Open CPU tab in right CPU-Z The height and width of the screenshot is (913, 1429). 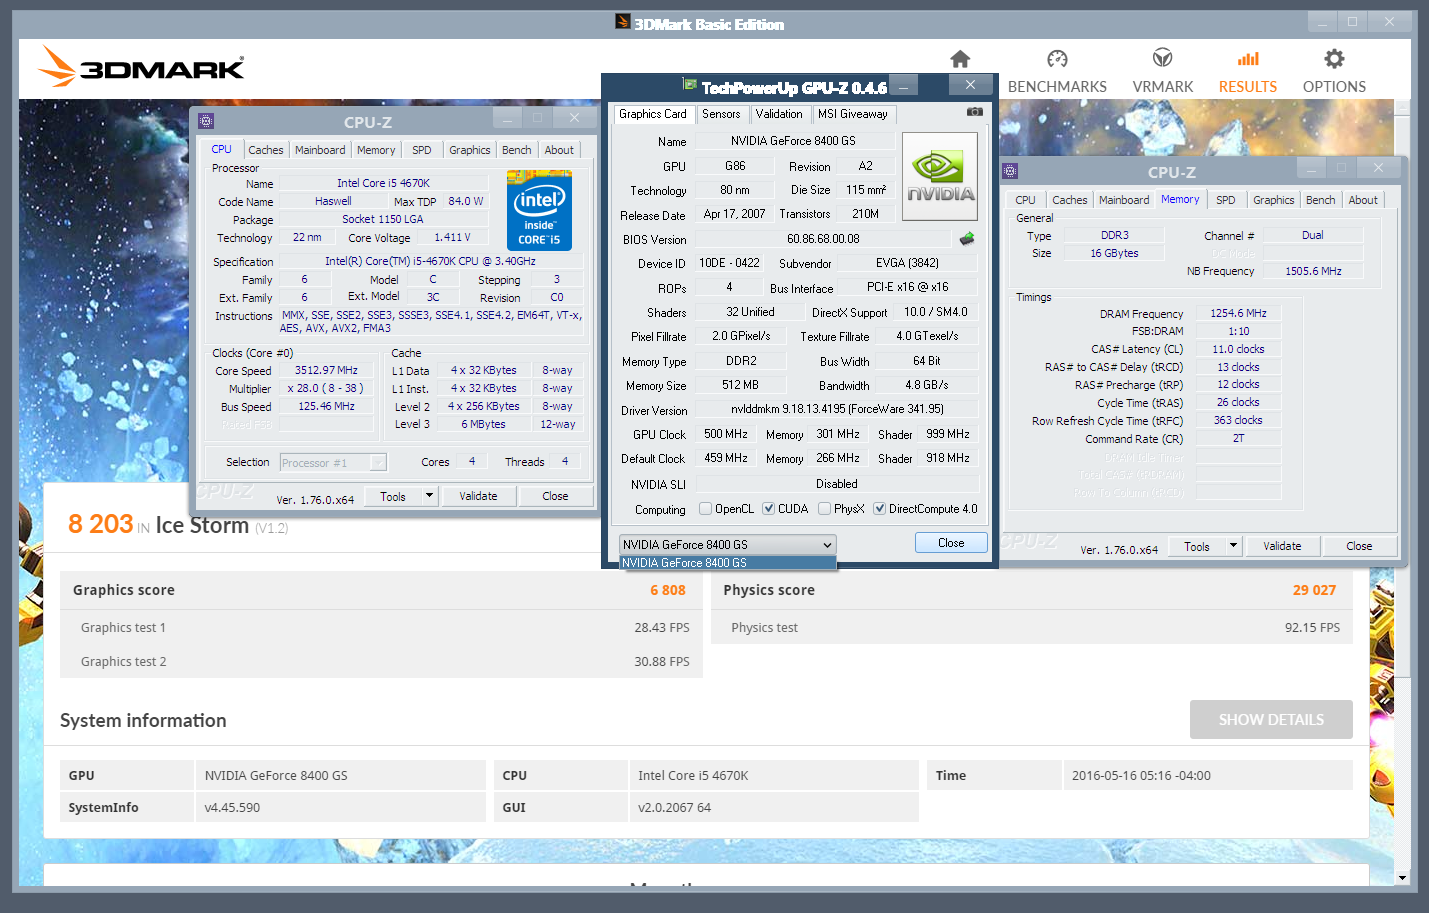pos(1026,200)
